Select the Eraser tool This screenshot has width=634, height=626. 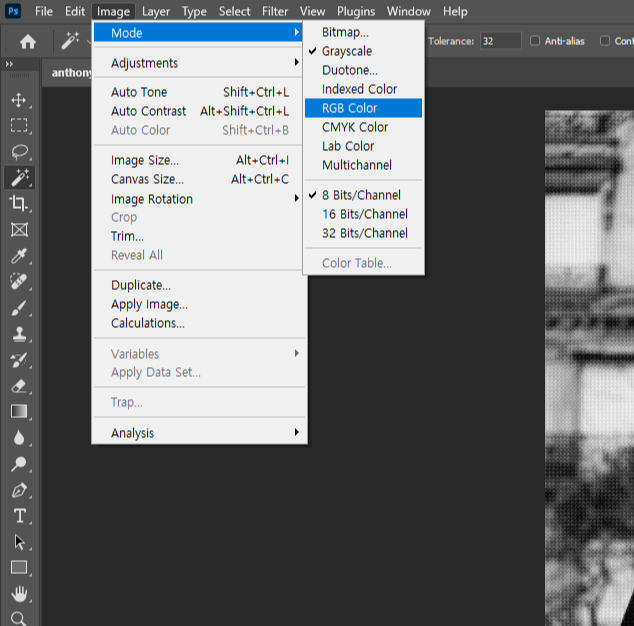click(x=19, y=386)
